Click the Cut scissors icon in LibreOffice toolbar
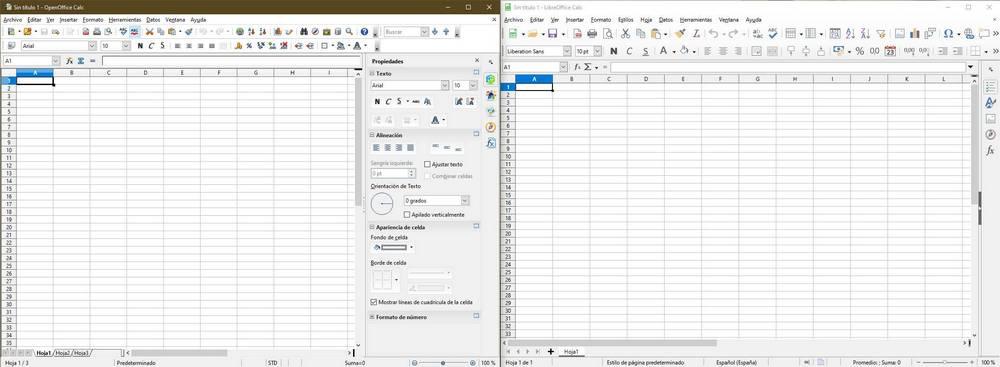Image resolution: width=1000 pixels, height=367 pixels. [626, 34]
